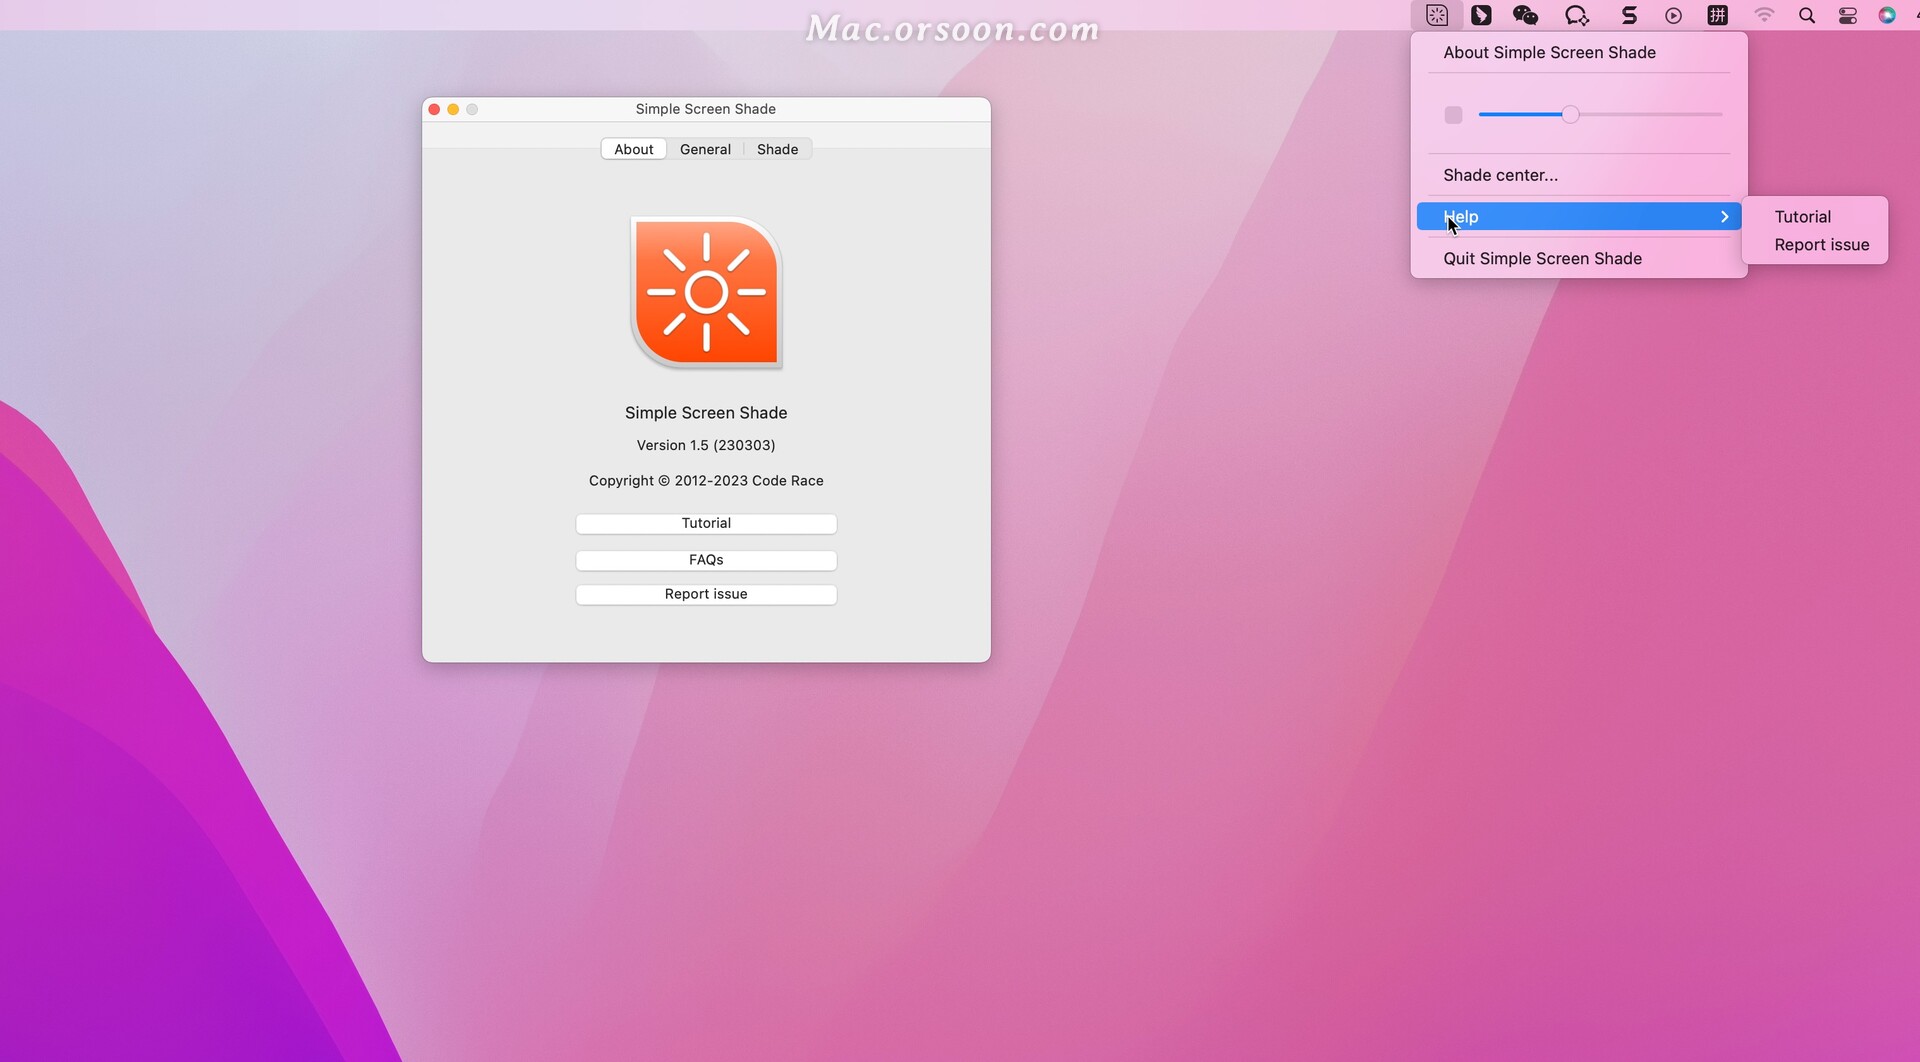
Task: Click the Simple Screen Shade app logo
Action: (705, 292)
